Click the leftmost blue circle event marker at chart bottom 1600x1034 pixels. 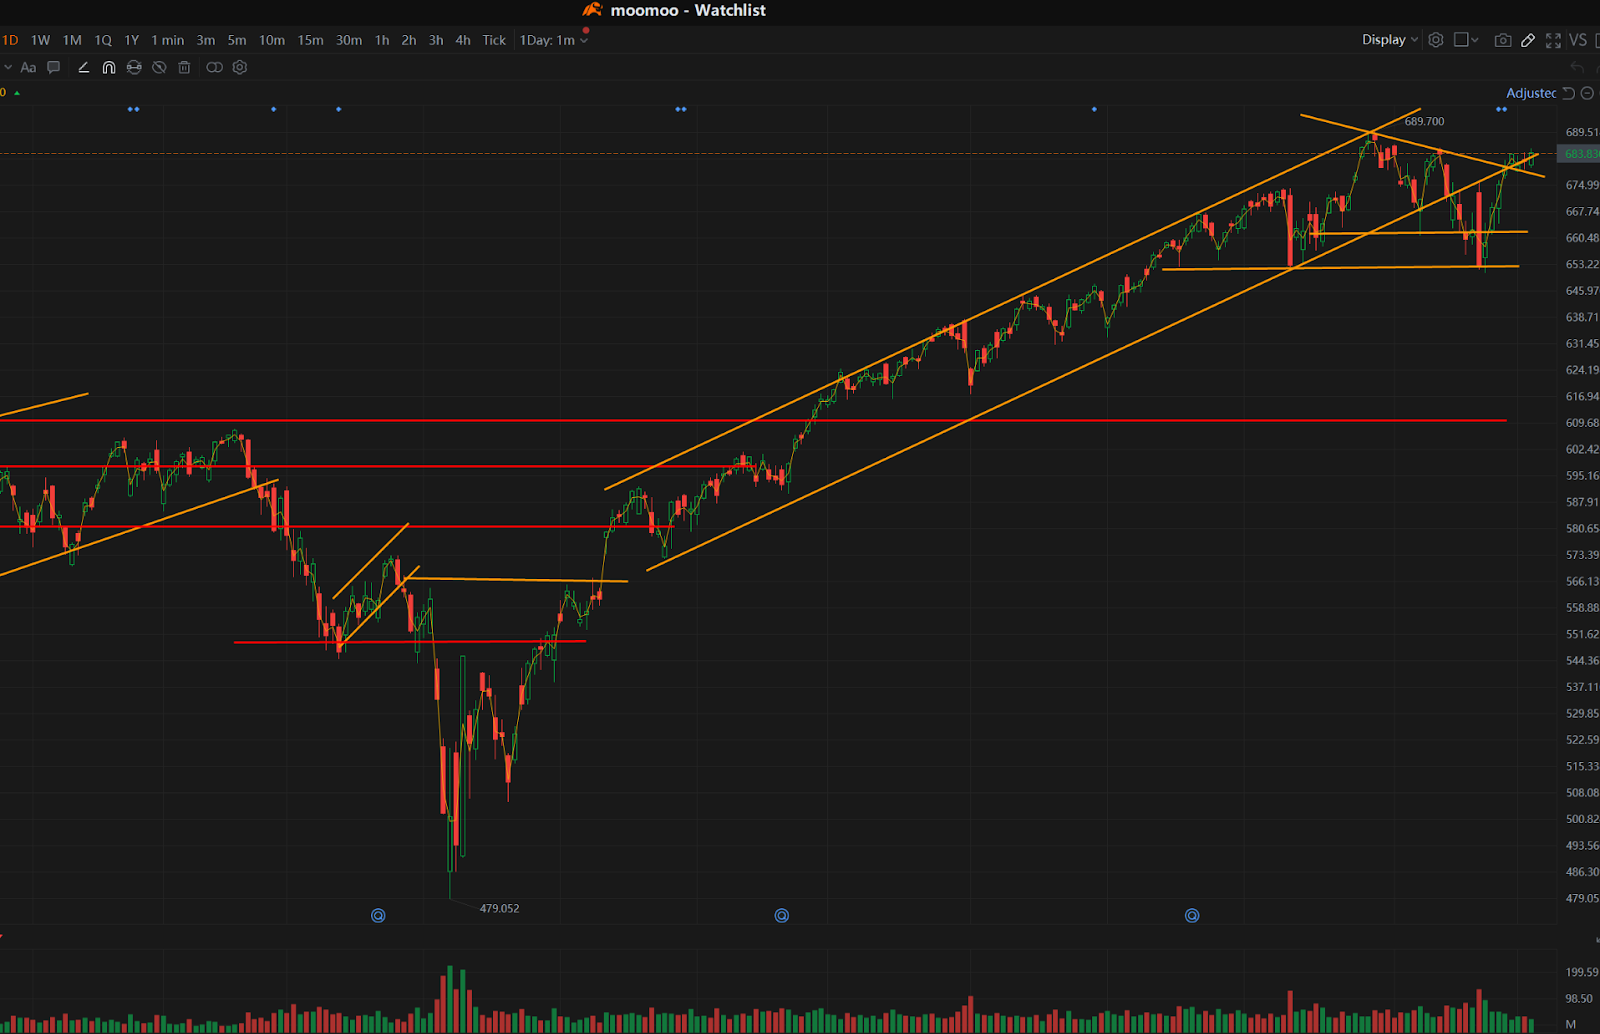coord(378,915)
